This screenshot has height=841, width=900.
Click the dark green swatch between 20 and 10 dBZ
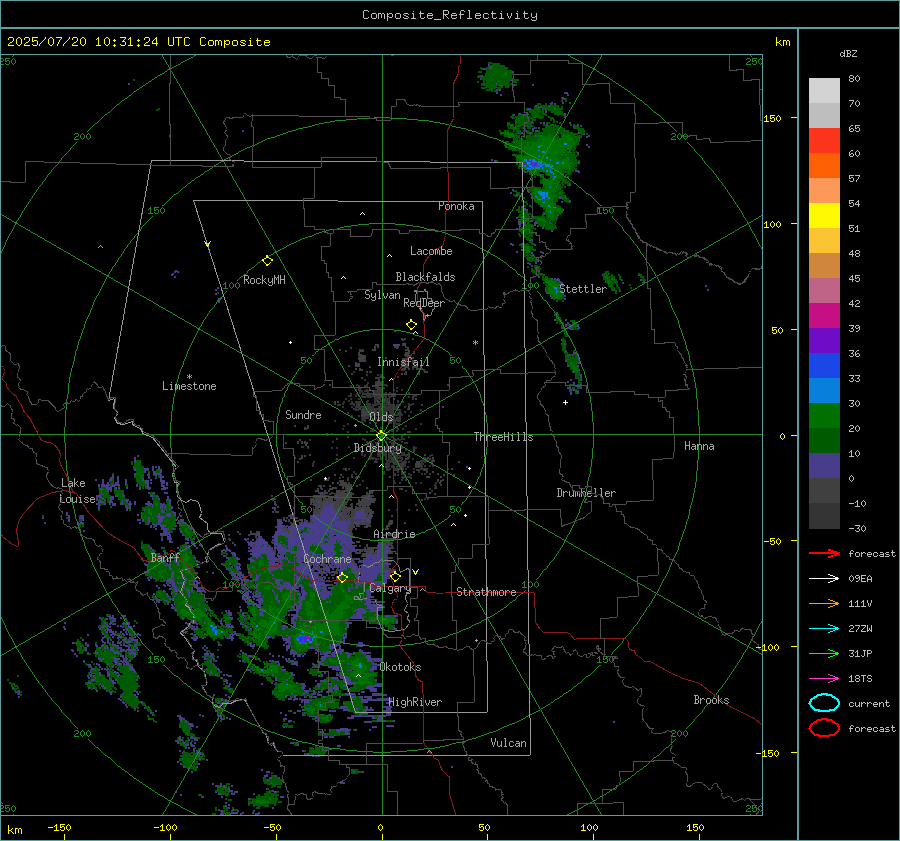[824, 441]
